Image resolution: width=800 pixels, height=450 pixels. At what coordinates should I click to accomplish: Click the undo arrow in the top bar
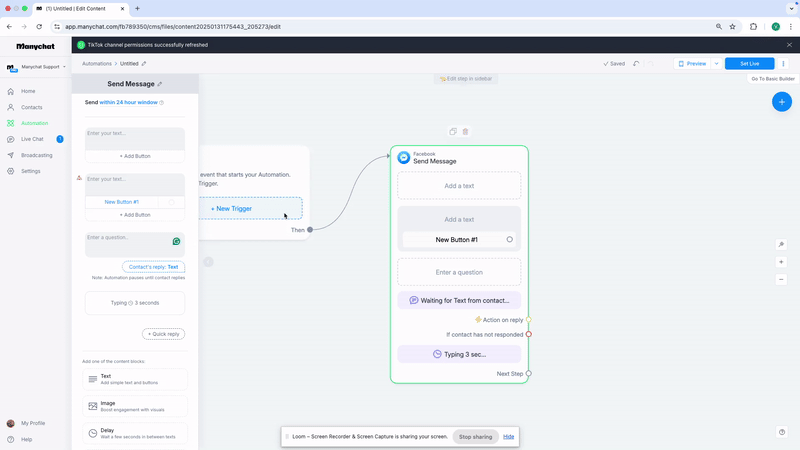point(637,63)
